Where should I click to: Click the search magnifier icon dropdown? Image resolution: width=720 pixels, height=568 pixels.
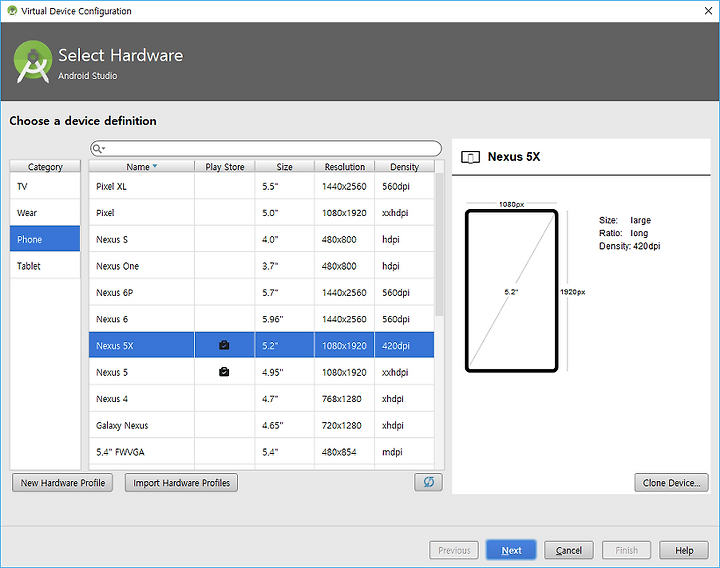(x=98, y=149)
